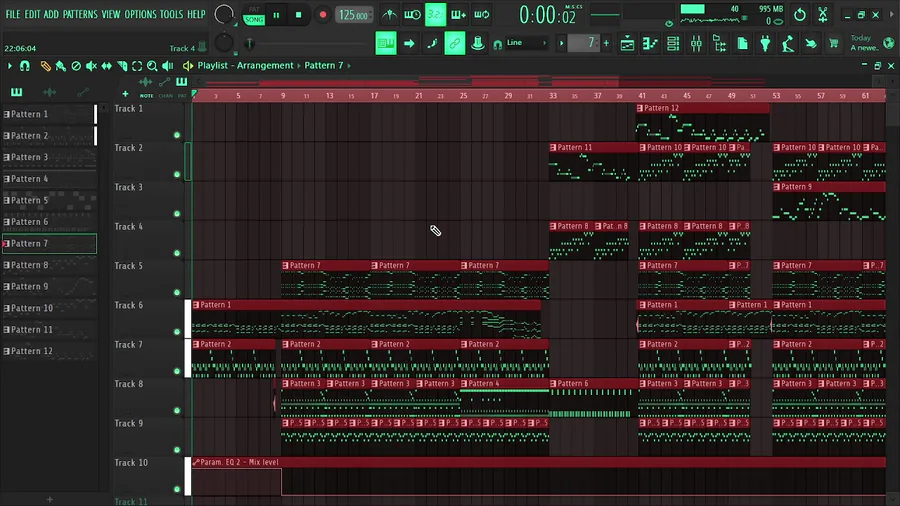Select the Draw pencil tool in playlist toolbar
The width and height of the screenshot is (900, 506).
coord(45,66)
